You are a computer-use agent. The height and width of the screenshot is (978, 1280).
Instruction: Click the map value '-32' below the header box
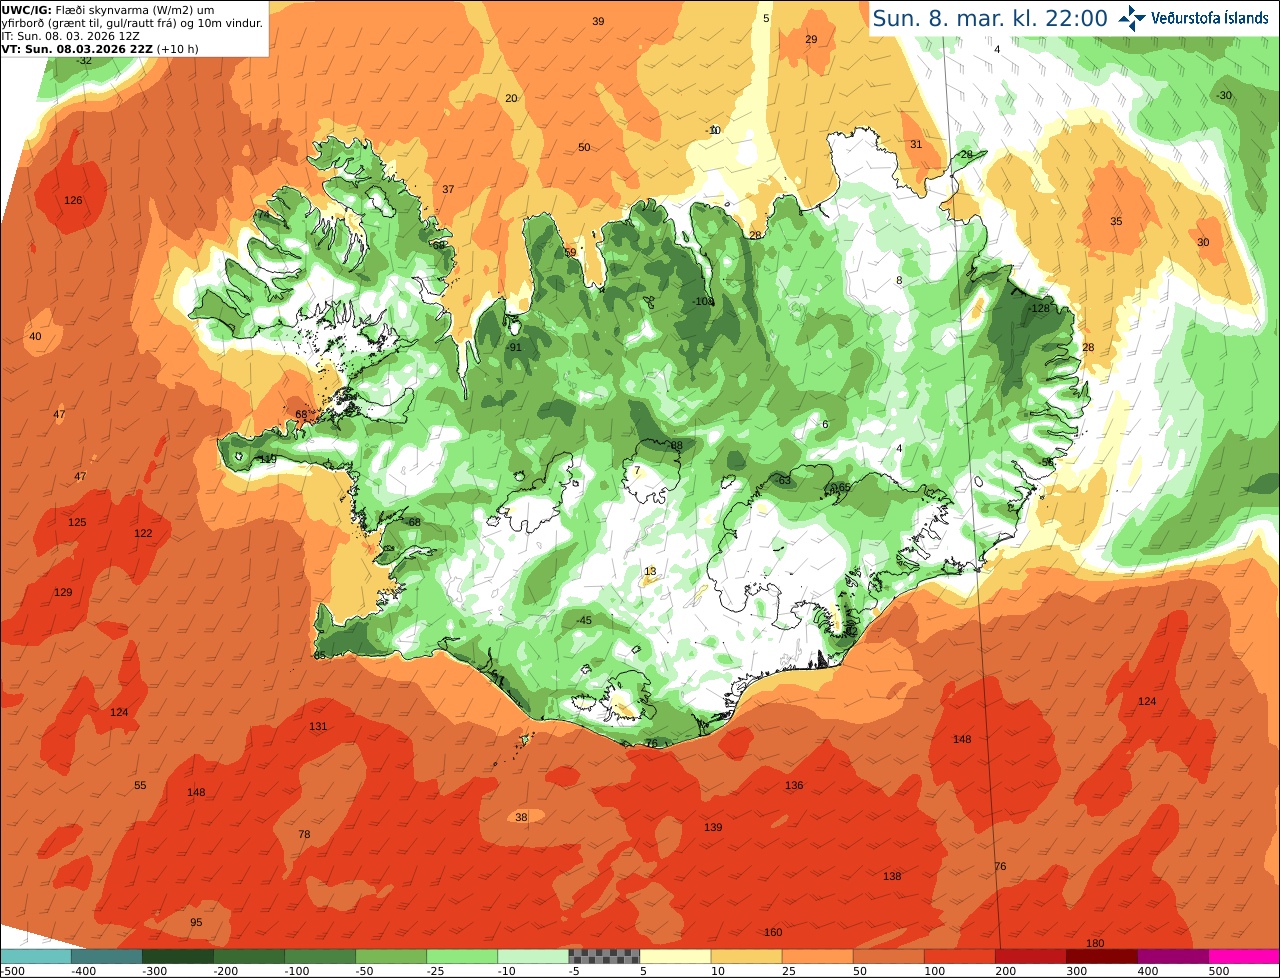tap(83, 60)
